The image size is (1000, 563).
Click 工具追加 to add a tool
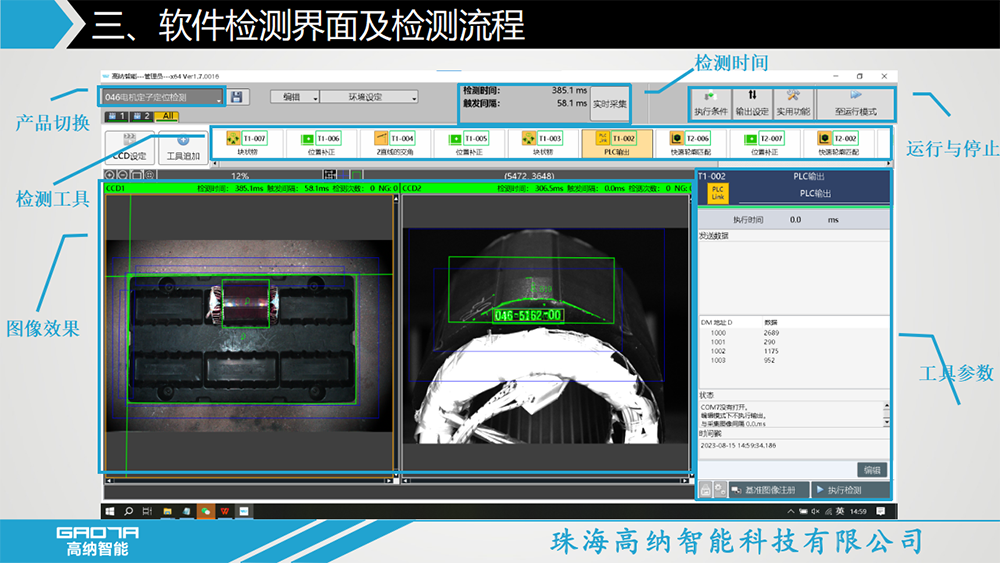(182, 148)
